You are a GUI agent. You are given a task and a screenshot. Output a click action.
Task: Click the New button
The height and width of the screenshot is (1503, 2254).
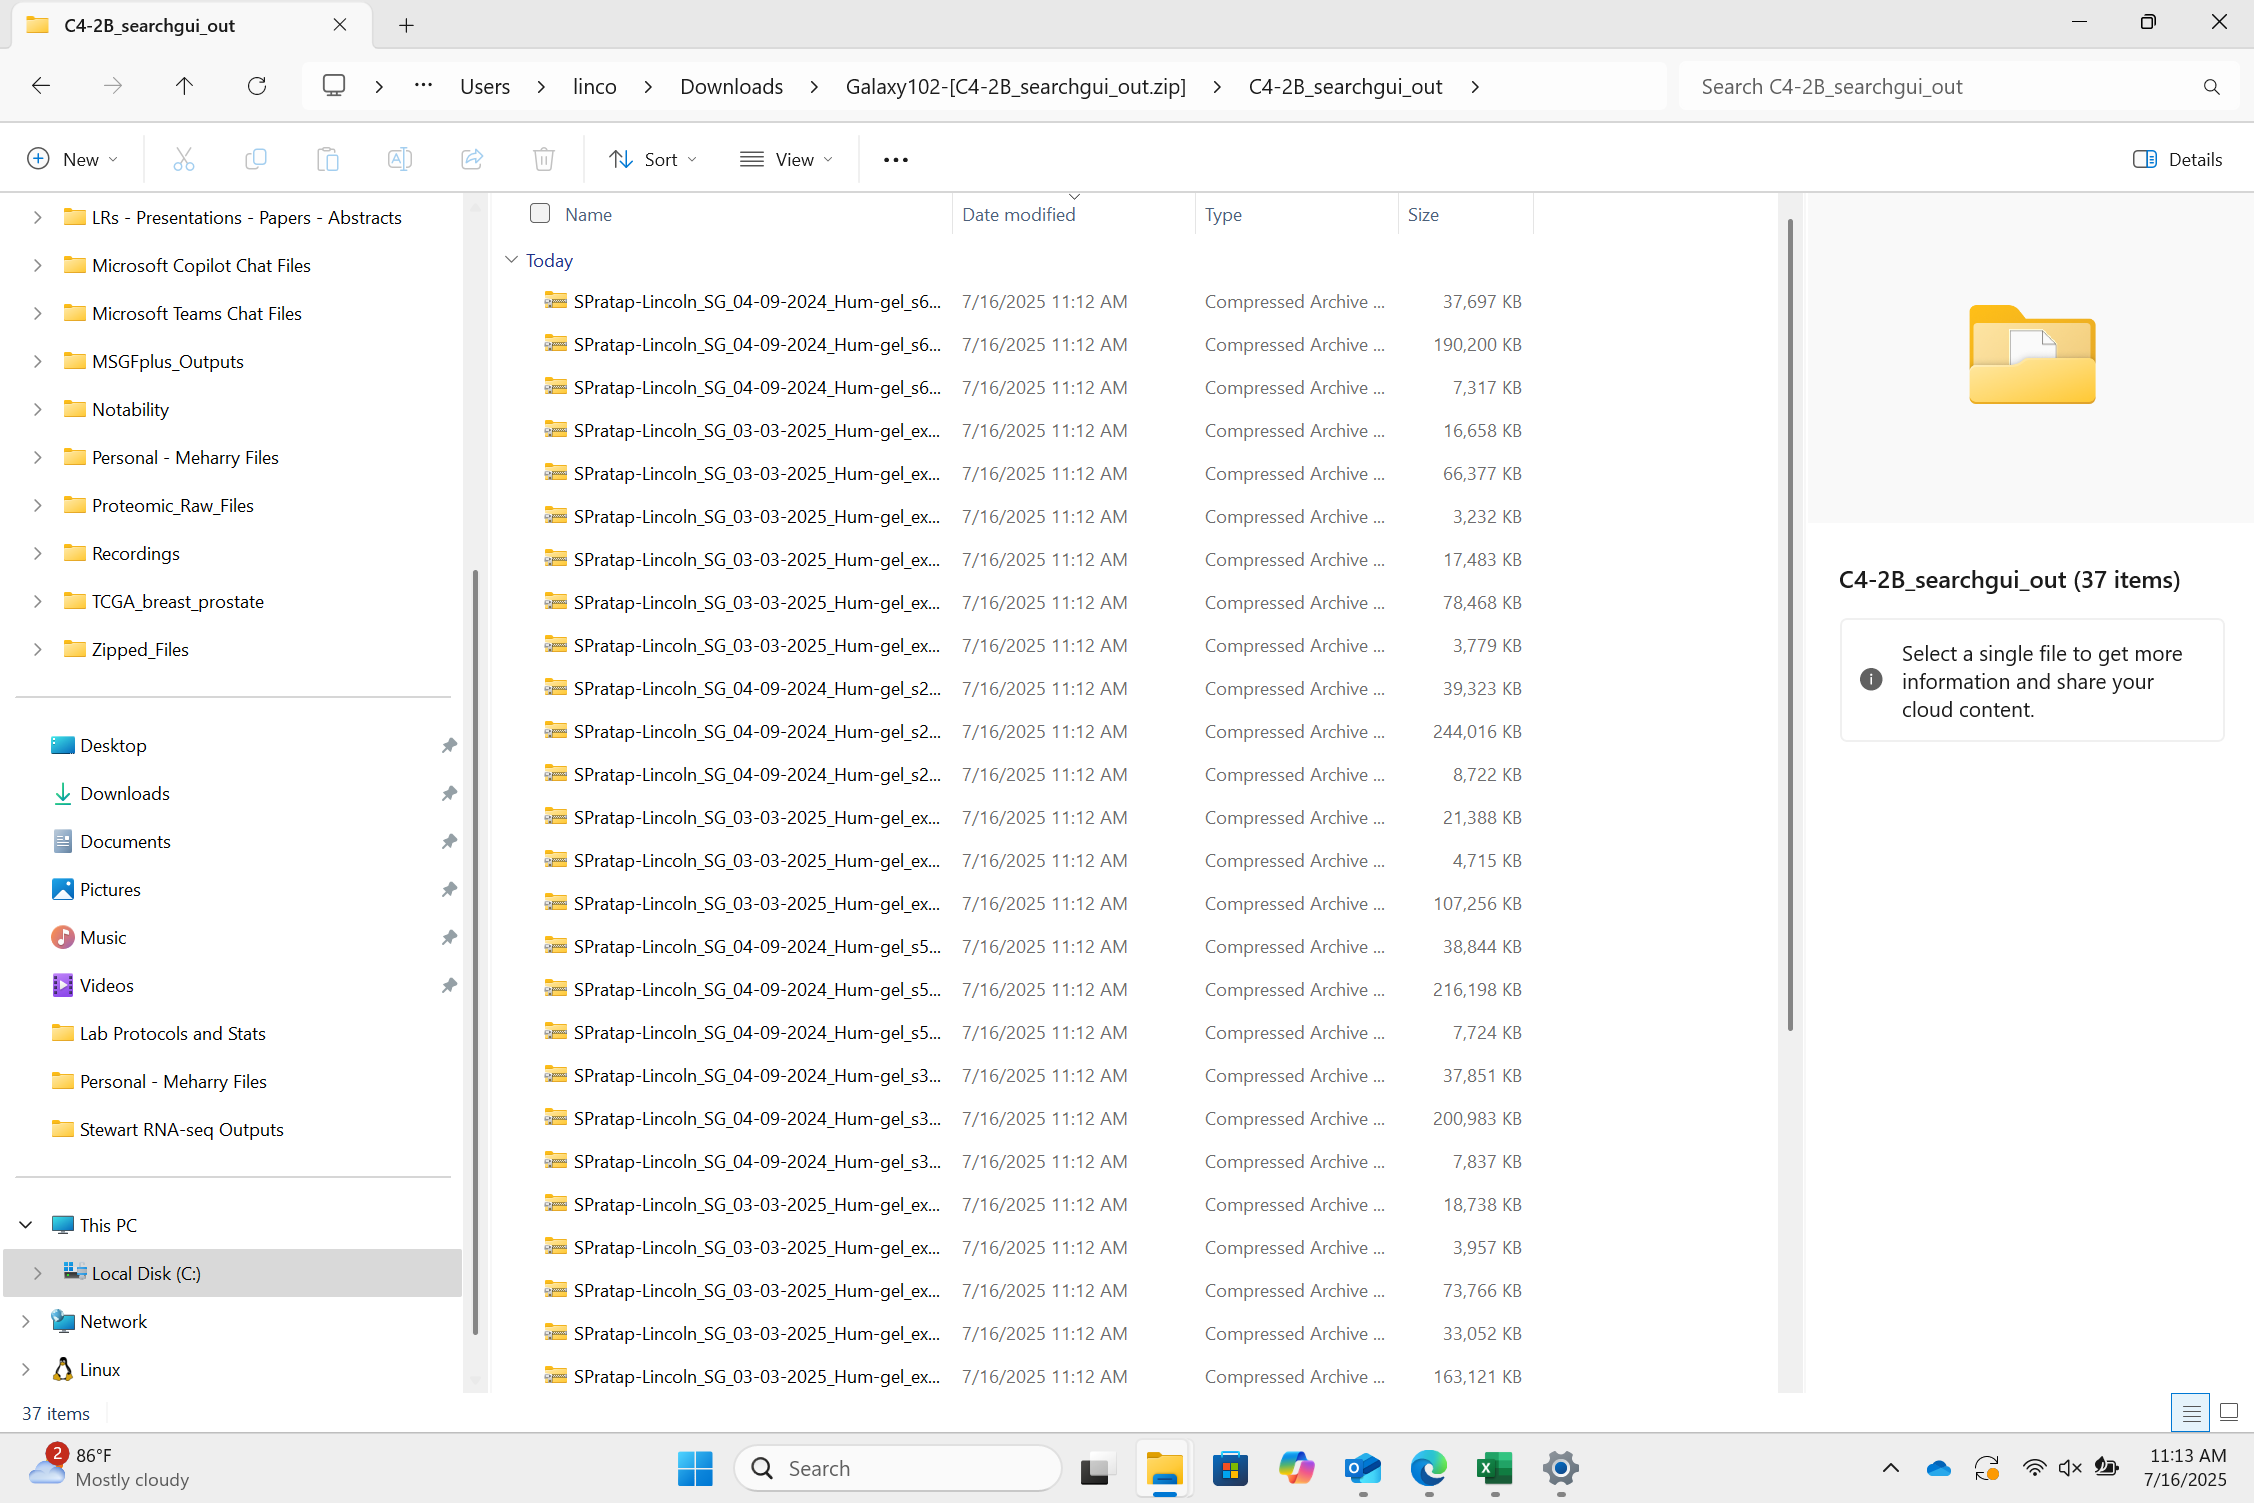pos(72,159)
